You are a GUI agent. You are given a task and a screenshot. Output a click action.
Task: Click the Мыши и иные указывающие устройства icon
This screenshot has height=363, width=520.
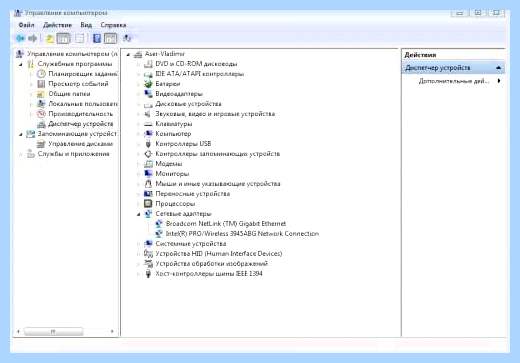[x=148, y=184]
